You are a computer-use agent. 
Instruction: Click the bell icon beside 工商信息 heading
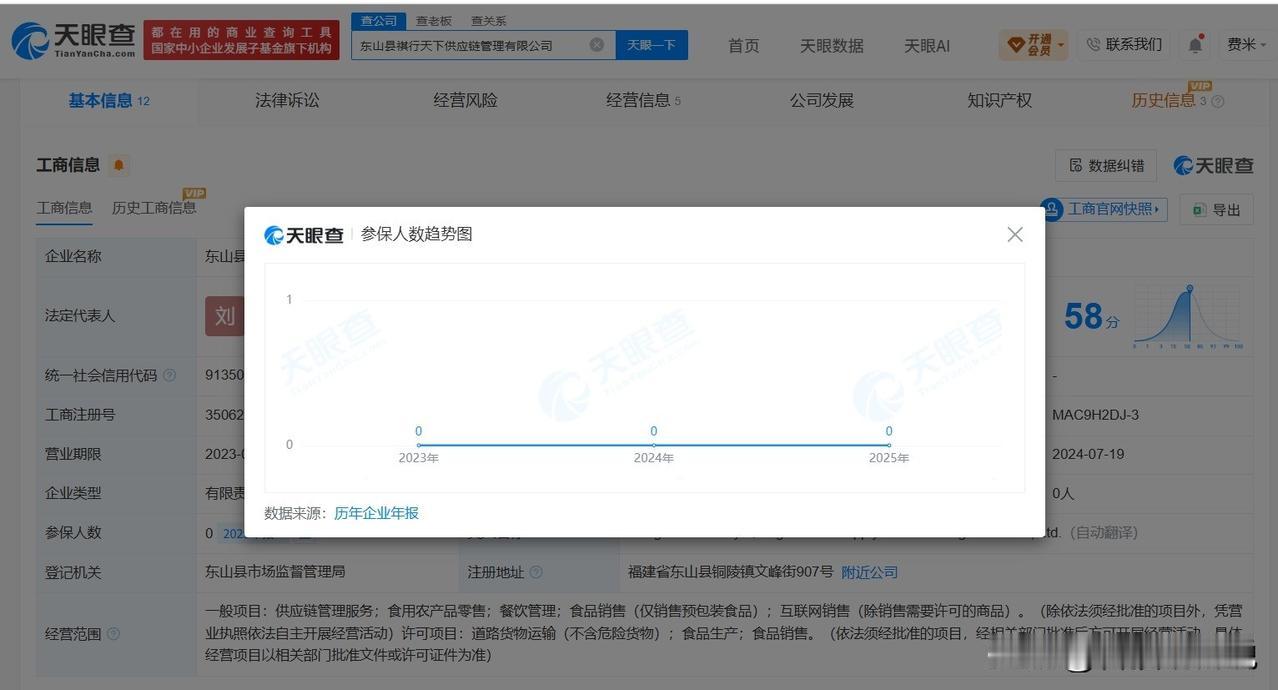coord(119,165)
